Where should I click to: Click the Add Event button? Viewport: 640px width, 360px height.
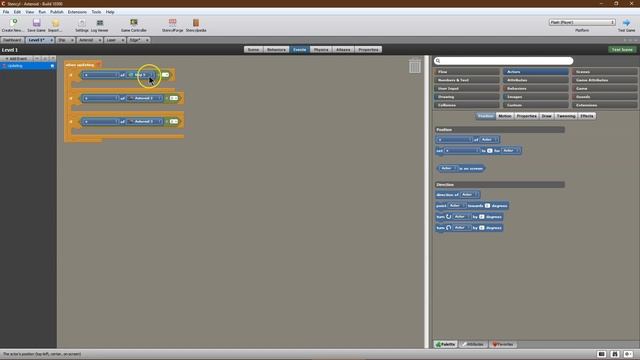(x=16, y=59)
